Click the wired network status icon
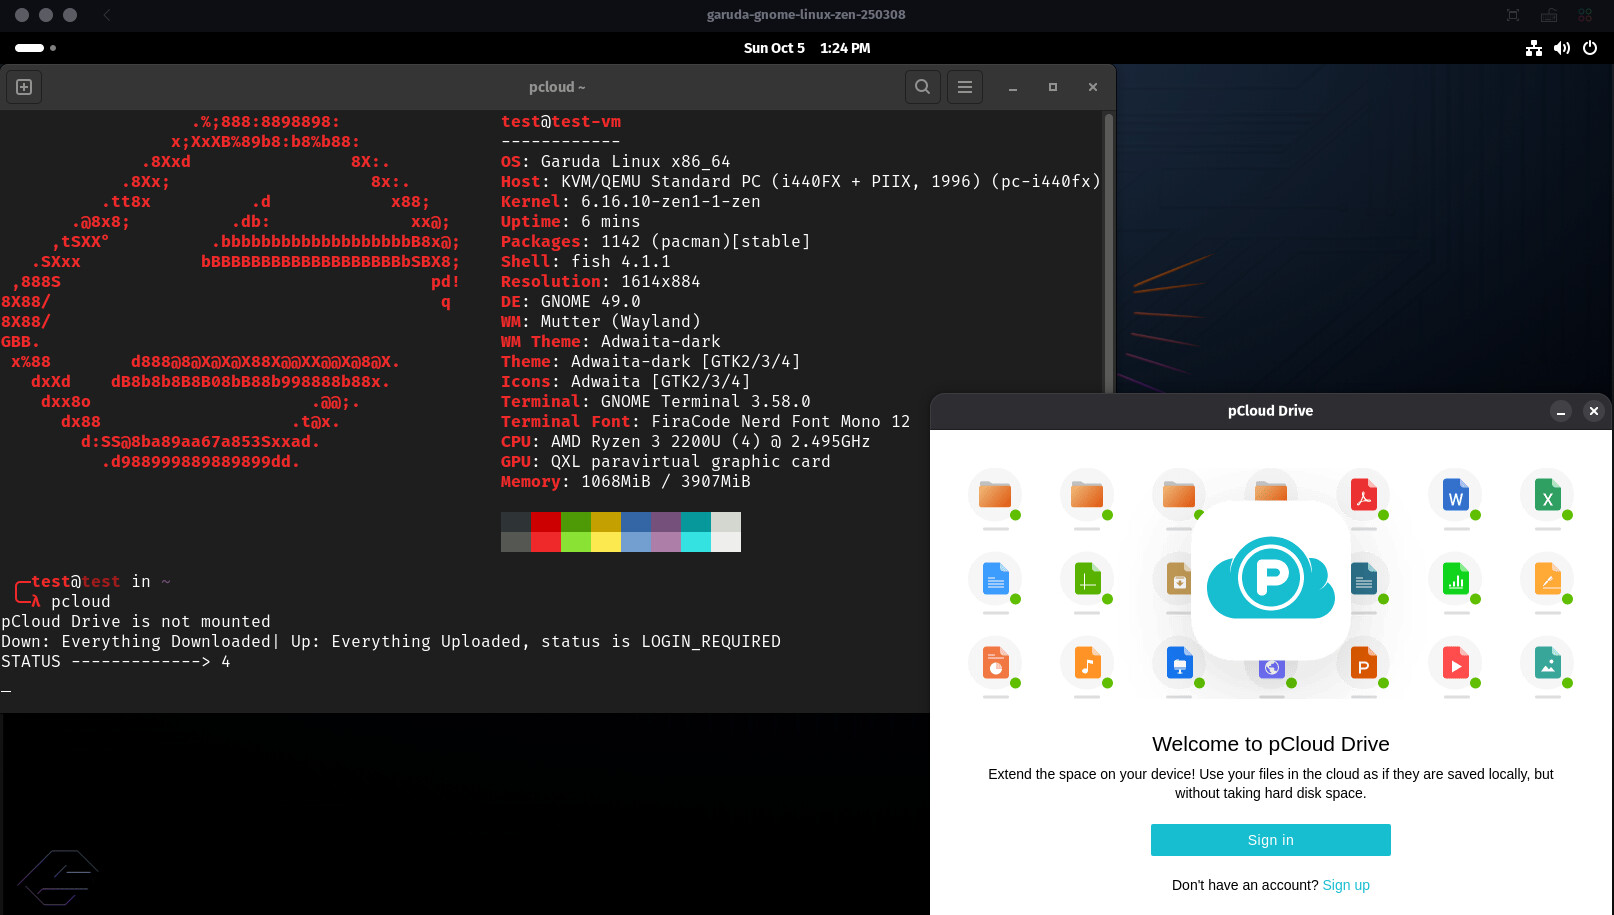This screenshot has width=1614, height=915. (x=1533, y=48)
